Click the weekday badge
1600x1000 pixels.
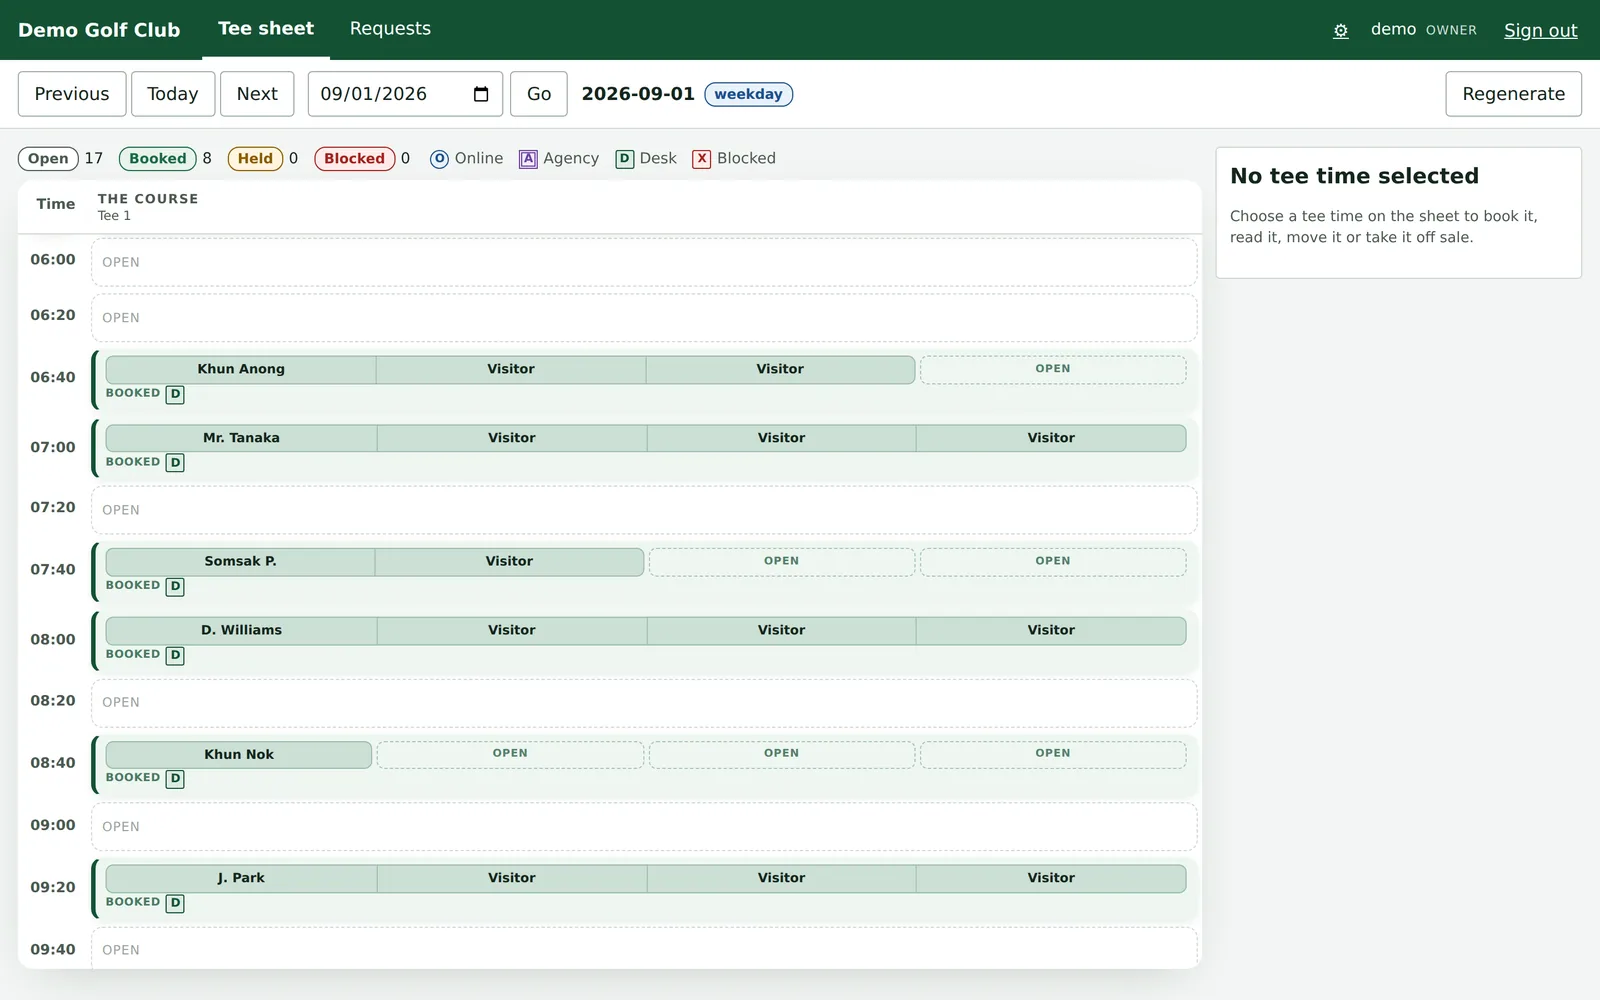pos(748,94)
